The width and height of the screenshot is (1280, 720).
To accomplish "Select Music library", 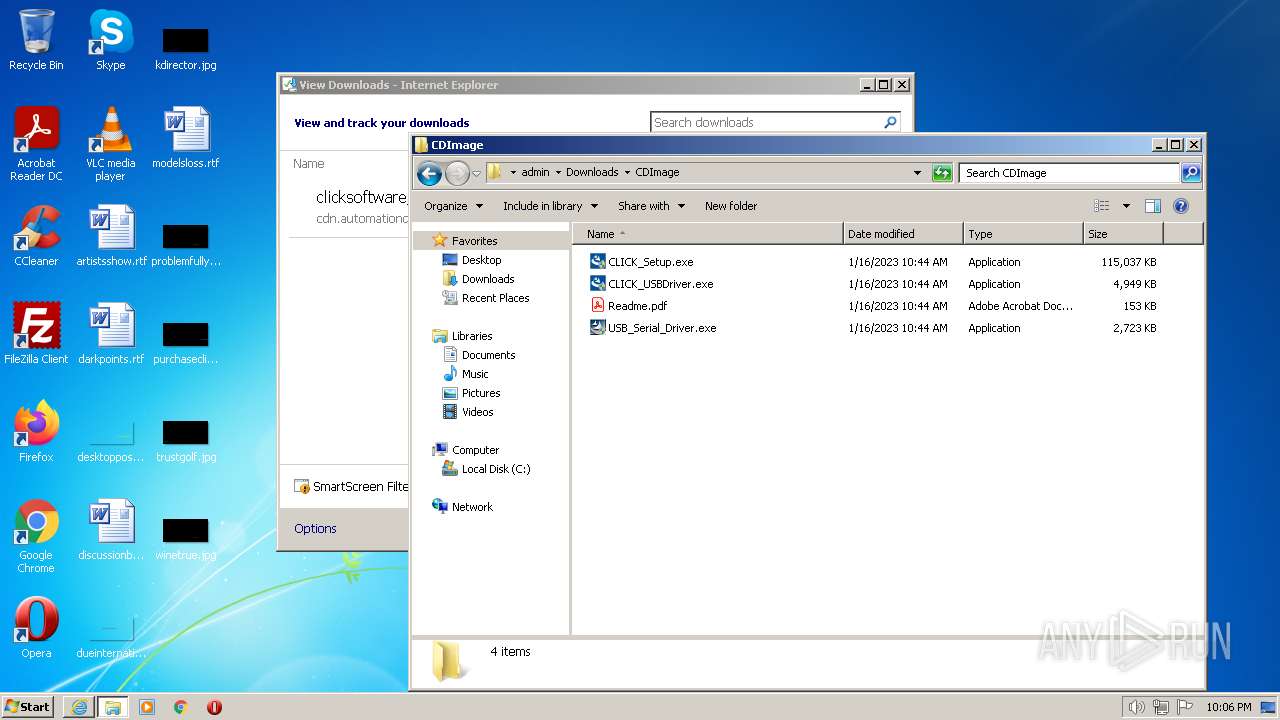I will click(465, 374).
